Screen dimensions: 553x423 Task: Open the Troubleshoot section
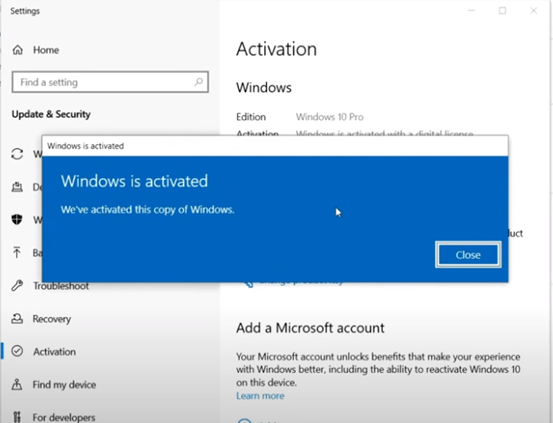(x=61, y=286)
